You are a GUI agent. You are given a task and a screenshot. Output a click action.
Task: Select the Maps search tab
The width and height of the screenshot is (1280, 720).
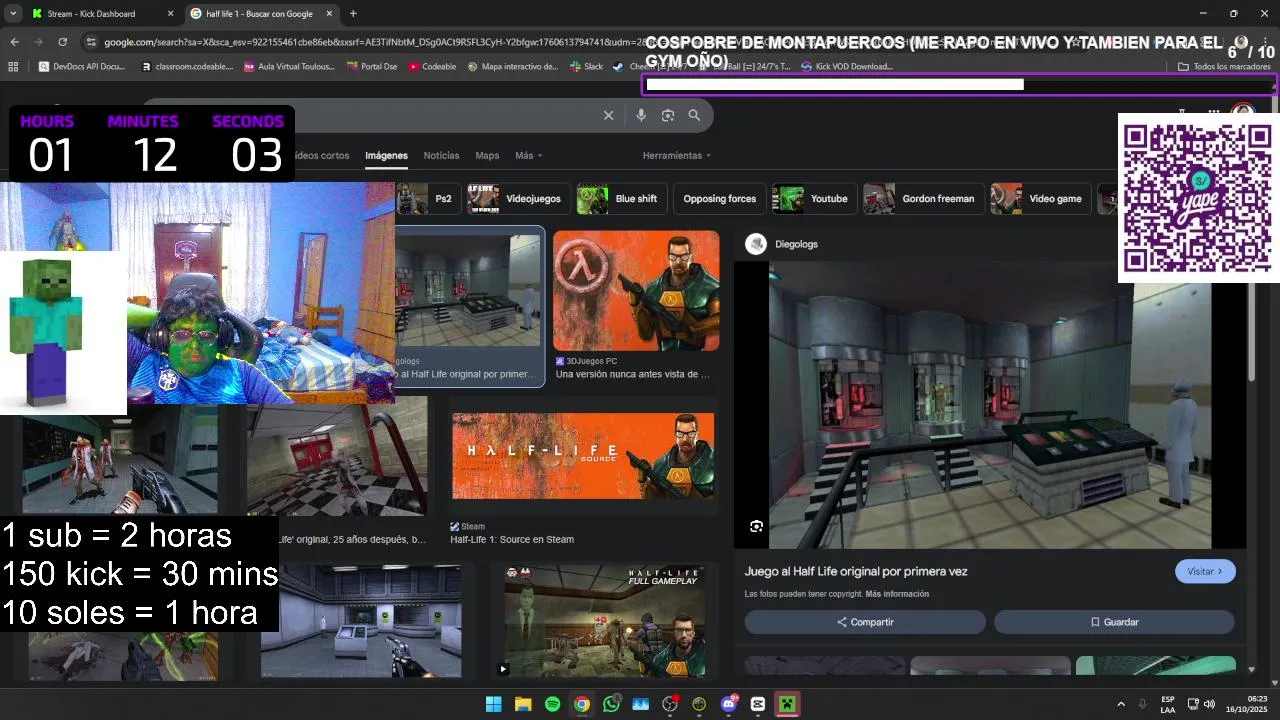coord(487,155)
